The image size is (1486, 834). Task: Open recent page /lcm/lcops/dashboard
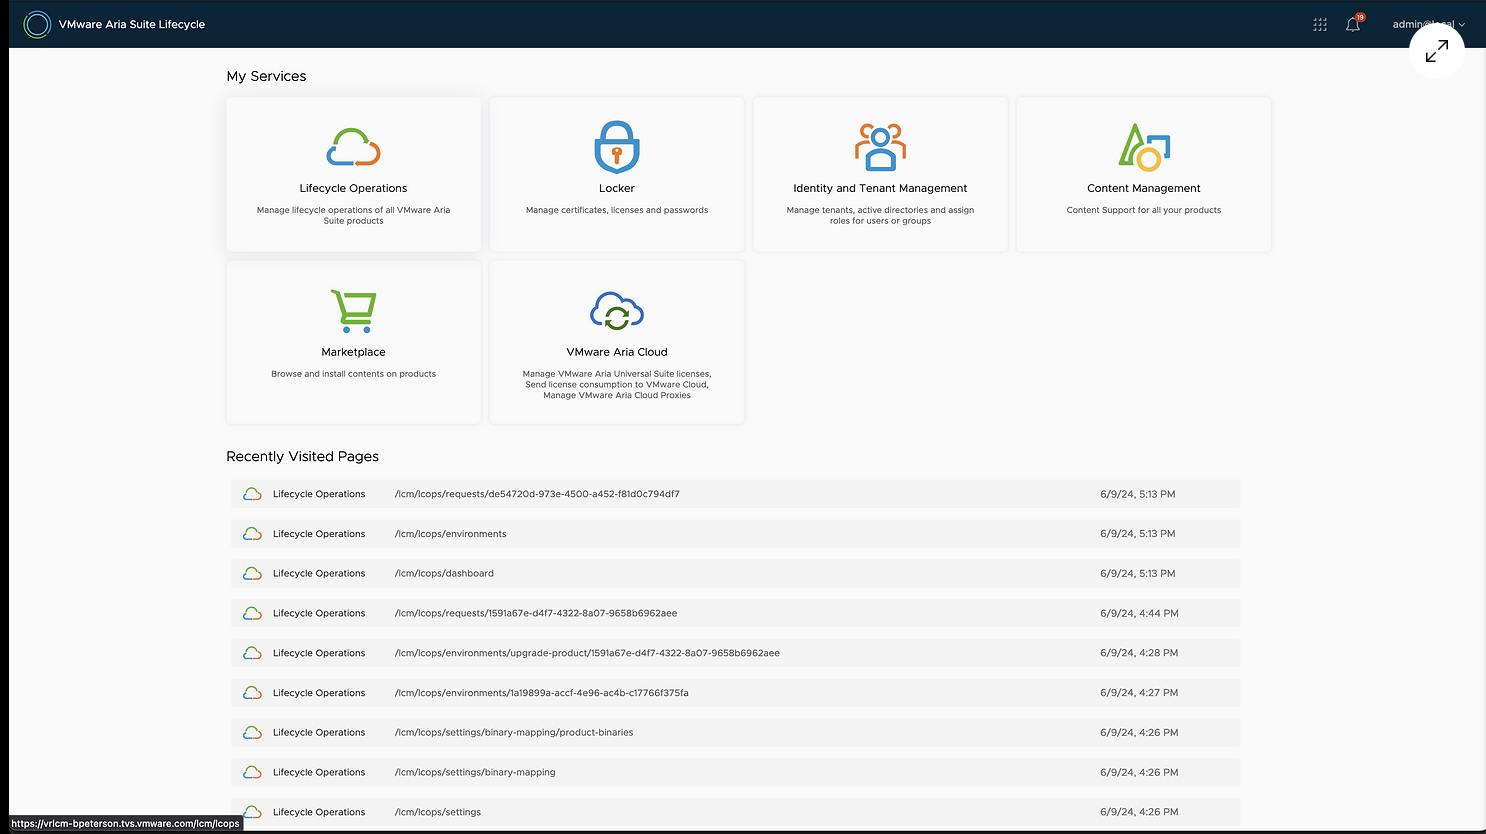tap(444, 574)
